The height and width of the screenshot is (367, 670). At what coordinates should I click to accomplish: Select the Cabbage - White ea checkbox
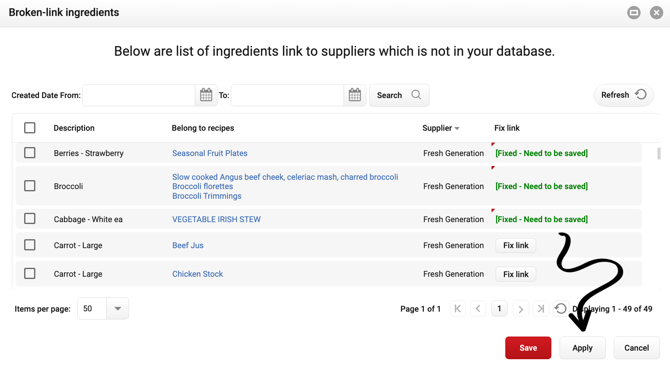pos(29,219)
